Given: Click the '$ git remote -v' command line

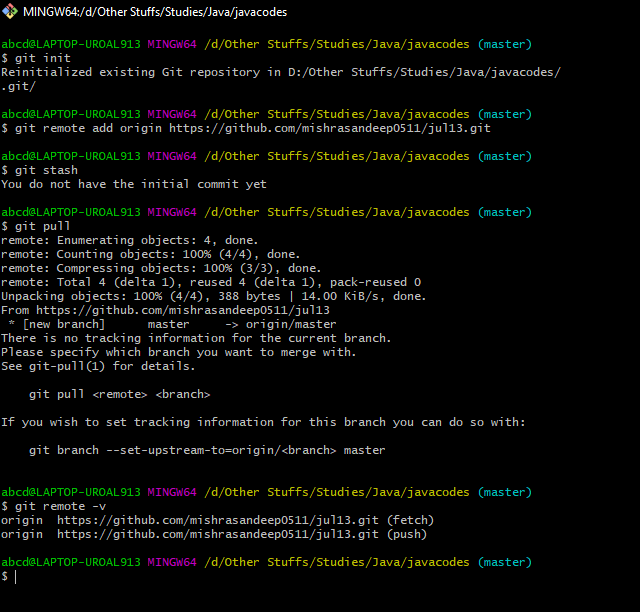Looking at the screenshot, I should [53, 506].
